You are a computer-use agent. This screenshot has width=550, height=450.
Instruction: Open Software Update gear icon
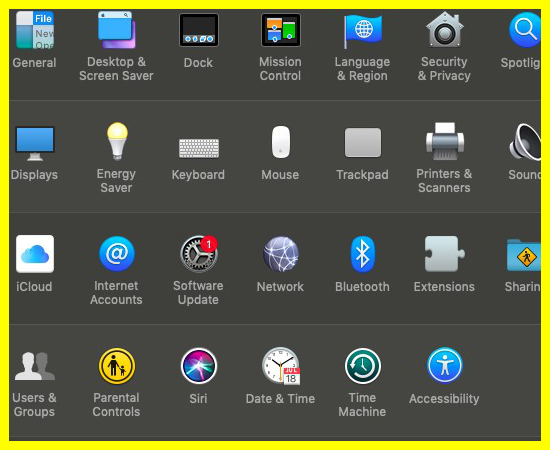(199, 254)
